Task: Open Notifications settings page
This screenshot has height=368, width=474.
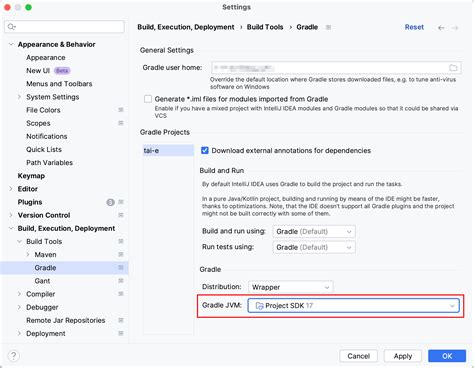Action: click(47, 136)
